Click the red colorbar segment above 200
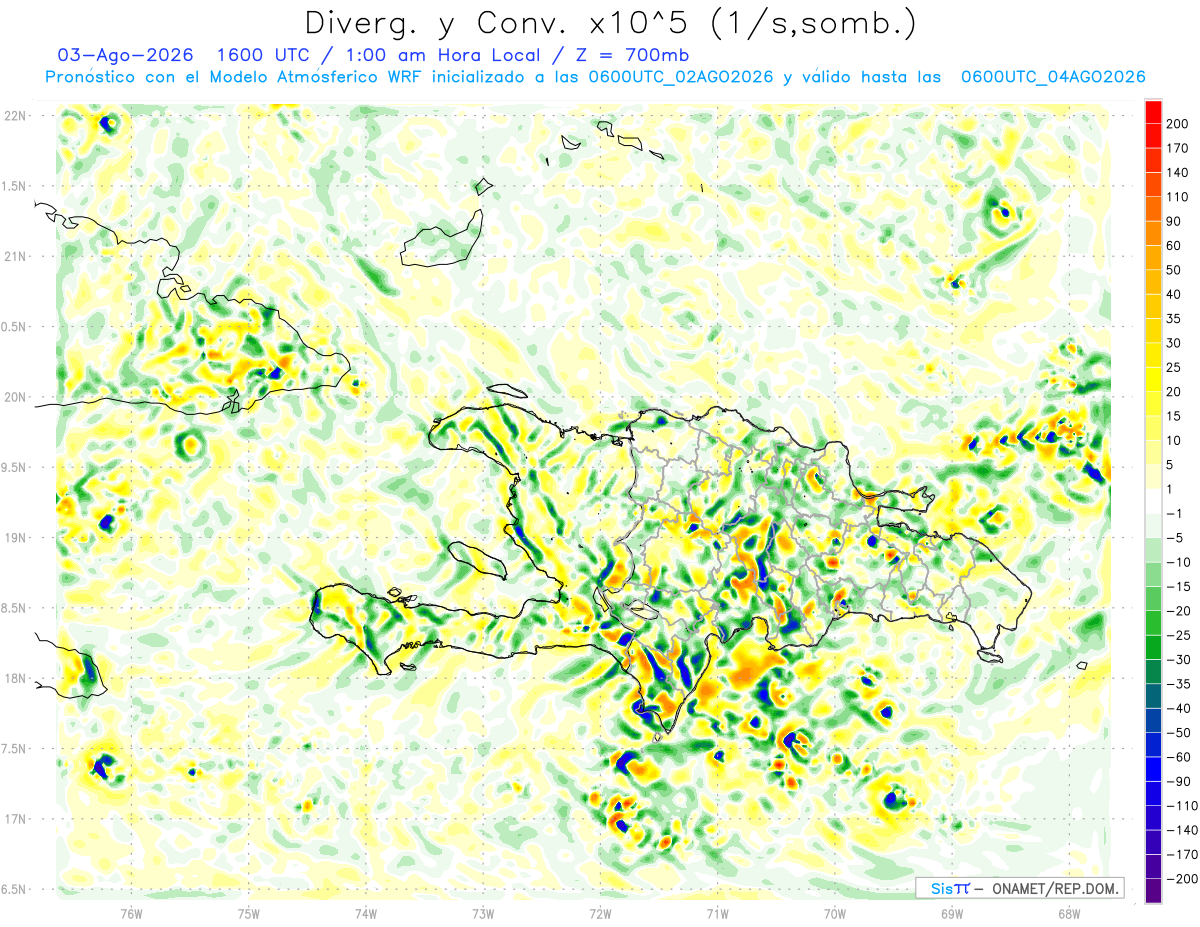The height and width of the screenshot is (927, 1200). 1153,112
